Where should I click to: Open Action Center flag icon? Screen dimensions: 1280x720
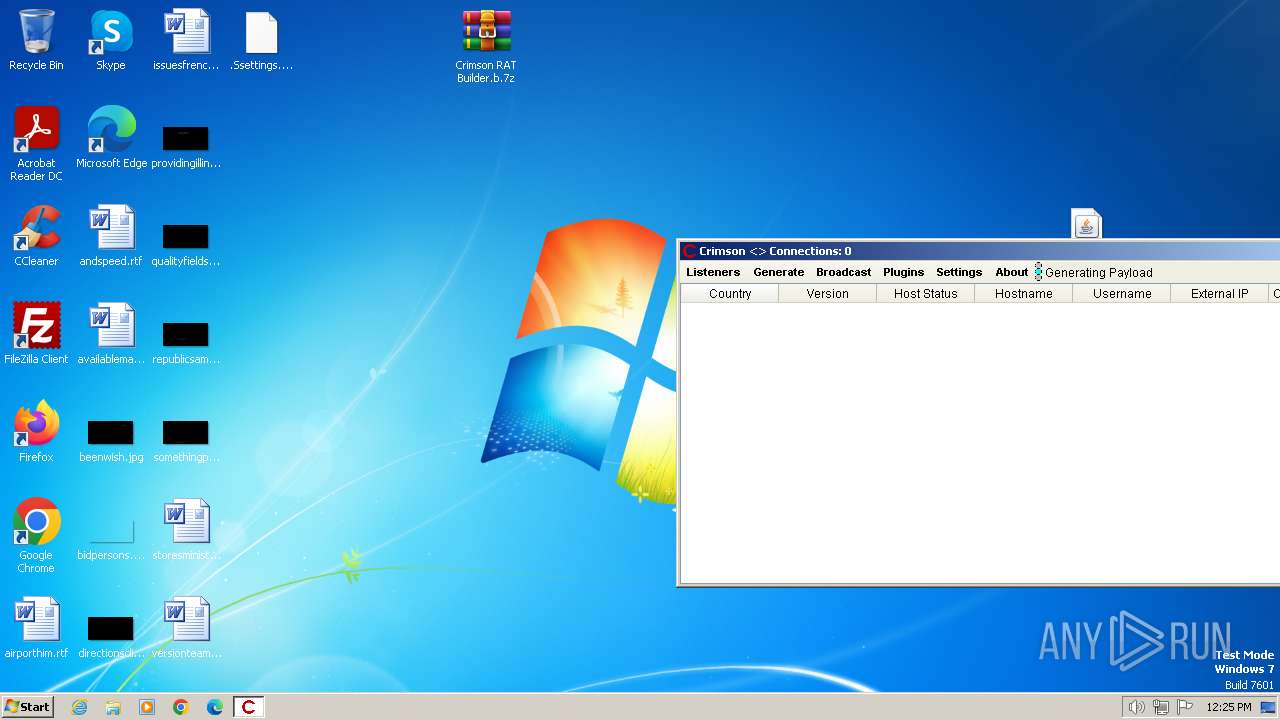pyautogui.click(x=1185, y=707)
